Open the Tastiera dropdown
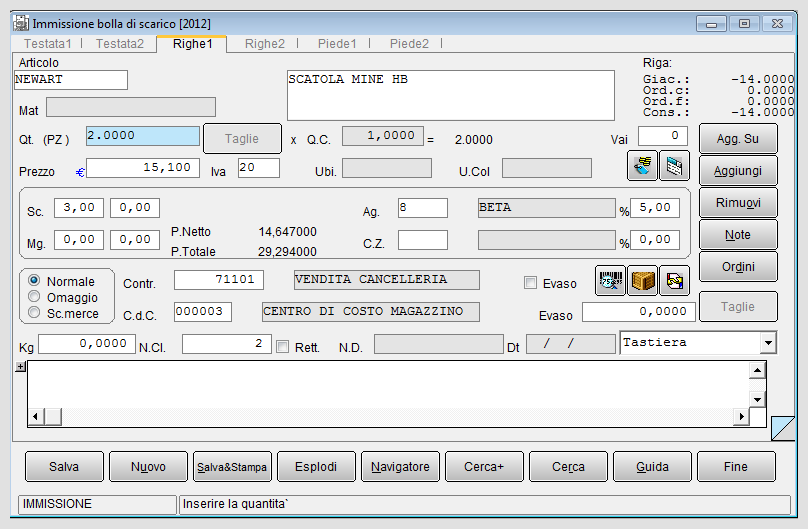 click(768, 343)
